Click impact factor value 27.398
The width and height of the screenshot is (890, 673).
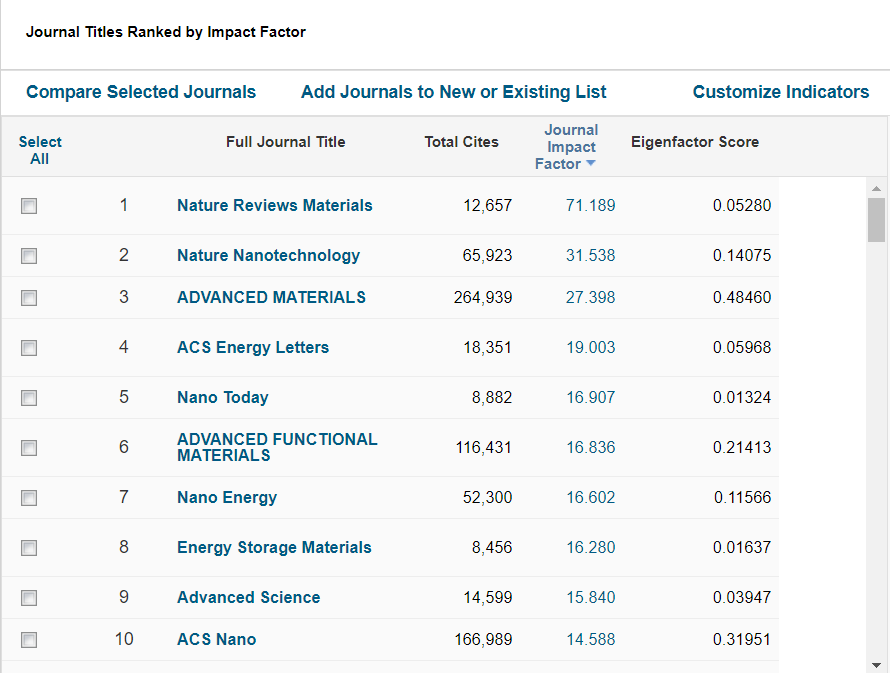pos(590,297)
